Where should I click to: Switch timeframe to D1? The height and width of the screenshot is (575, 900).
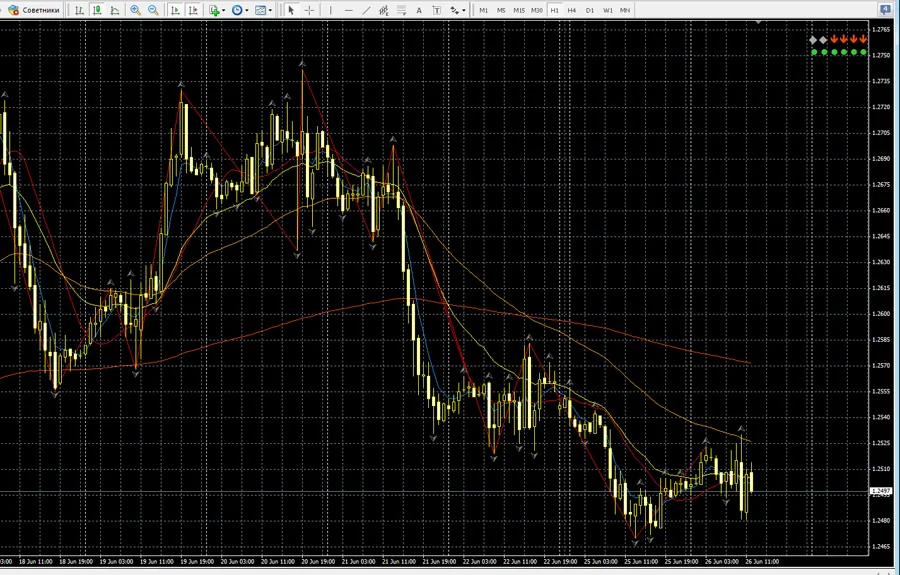point(590,10)
